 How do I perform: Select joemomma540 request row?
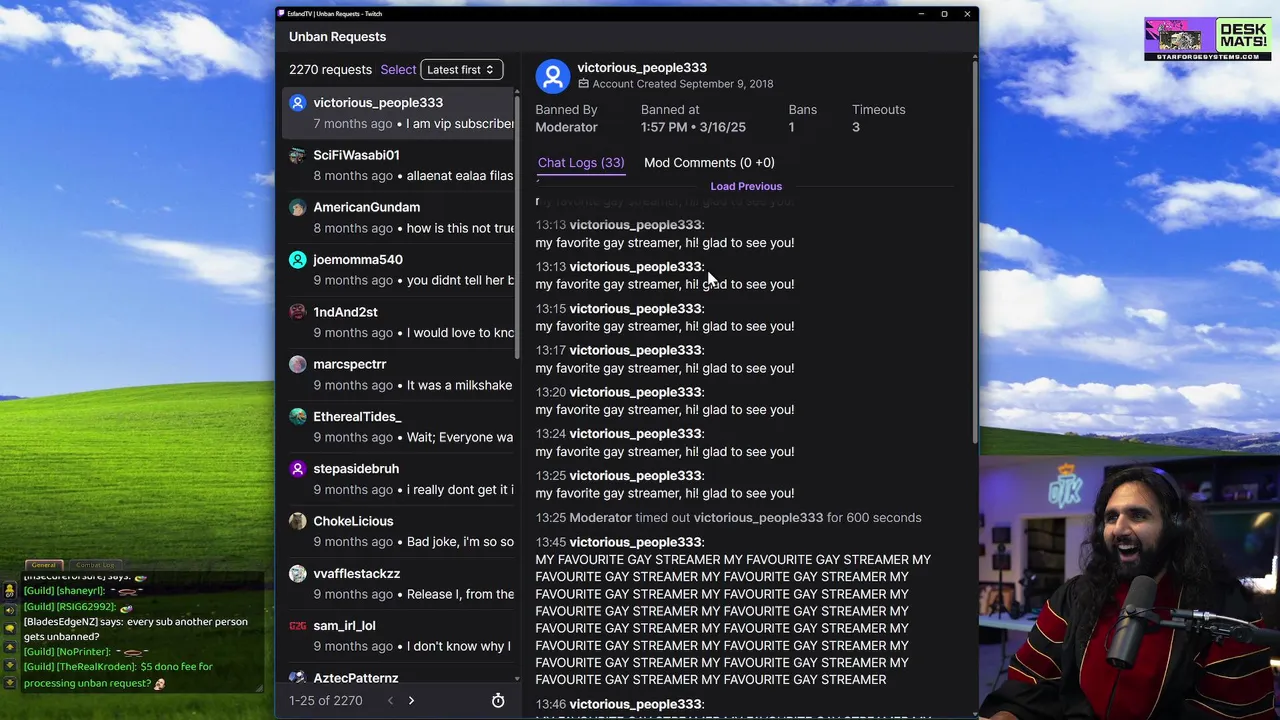[398, 270]
